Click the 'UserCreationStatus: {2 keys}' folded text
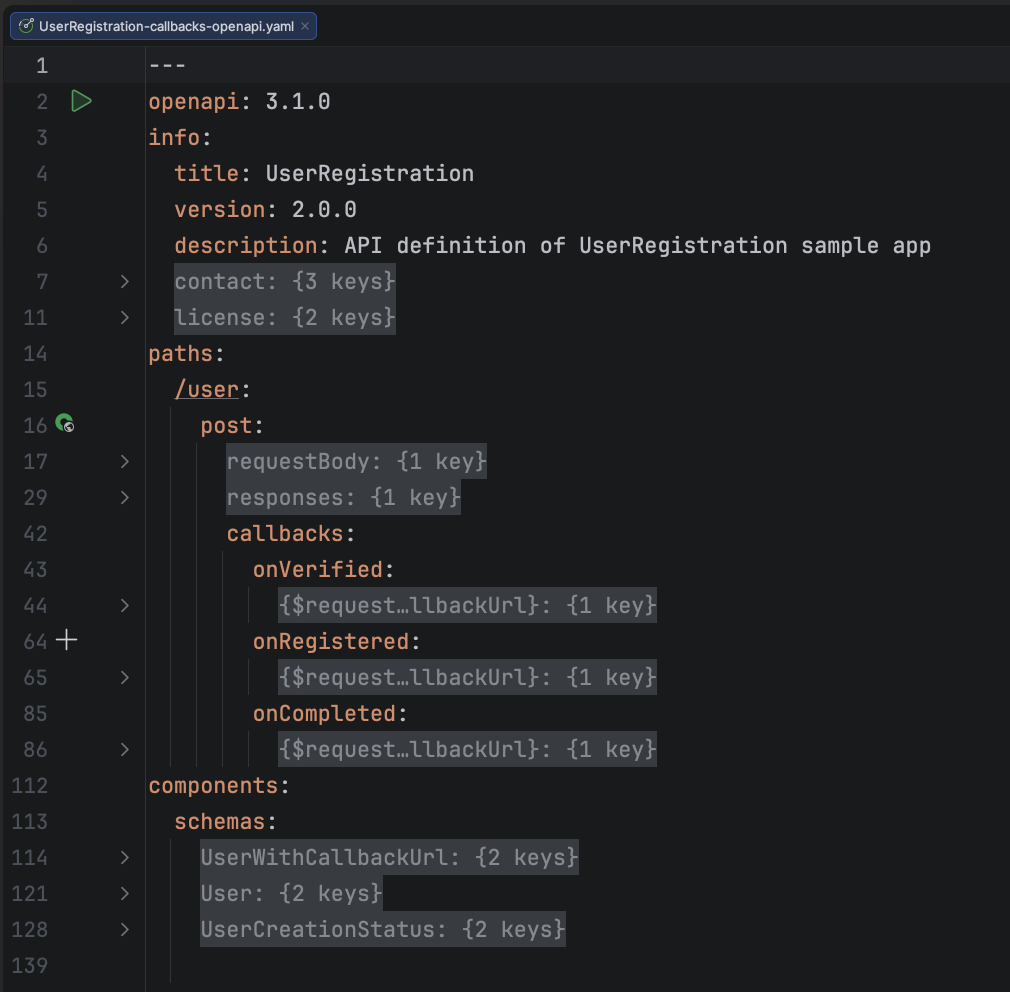The image size is (1010, 992). [x=382, y=930]
